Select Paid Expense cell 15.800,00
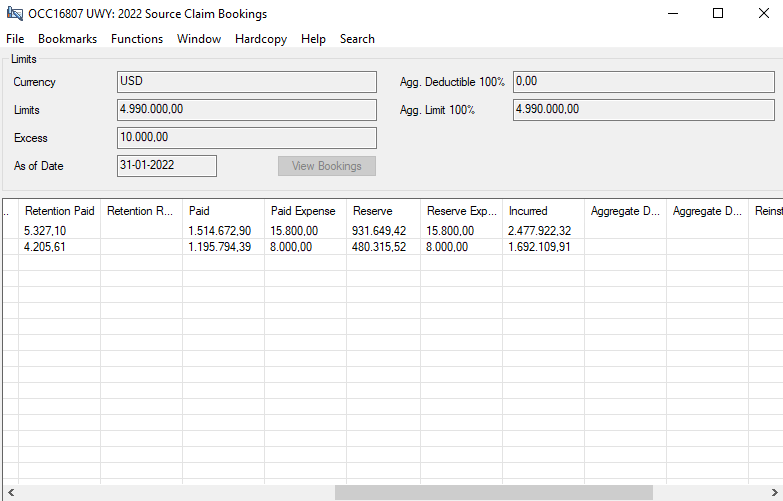 305,231
